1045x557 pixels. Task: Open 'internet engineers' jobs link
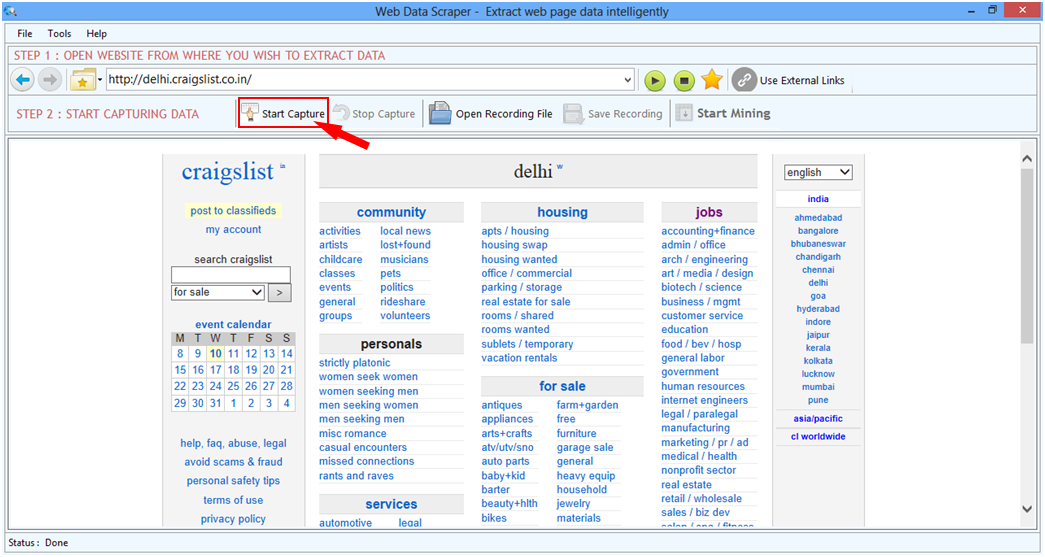coord(704,400)
